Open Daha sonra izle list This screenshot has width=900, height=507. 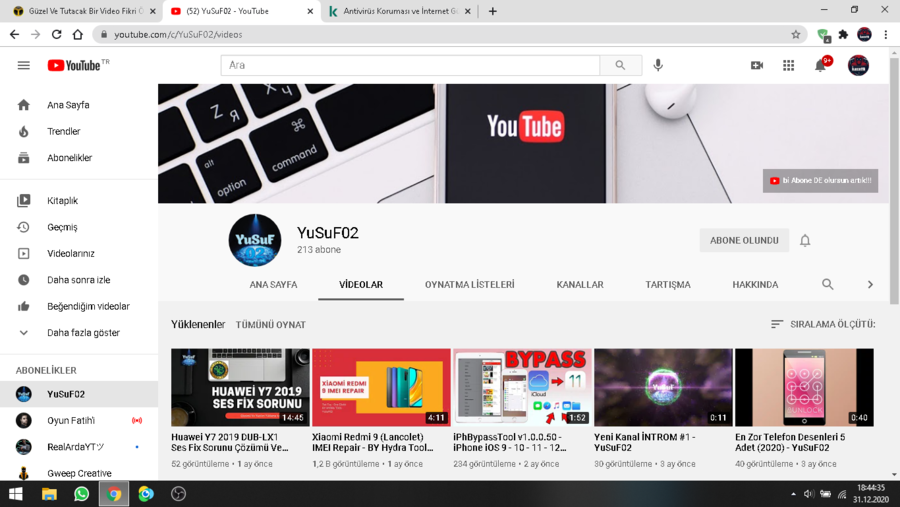(x=79, y=280)
